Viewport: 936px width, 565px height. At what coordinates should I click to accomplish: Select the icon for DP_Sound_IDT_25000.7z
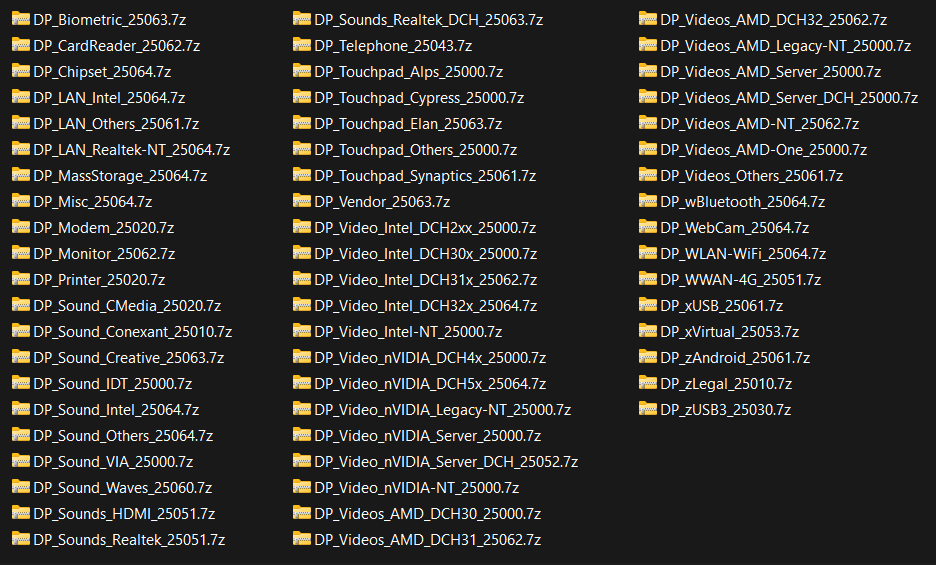click(21, 382)
